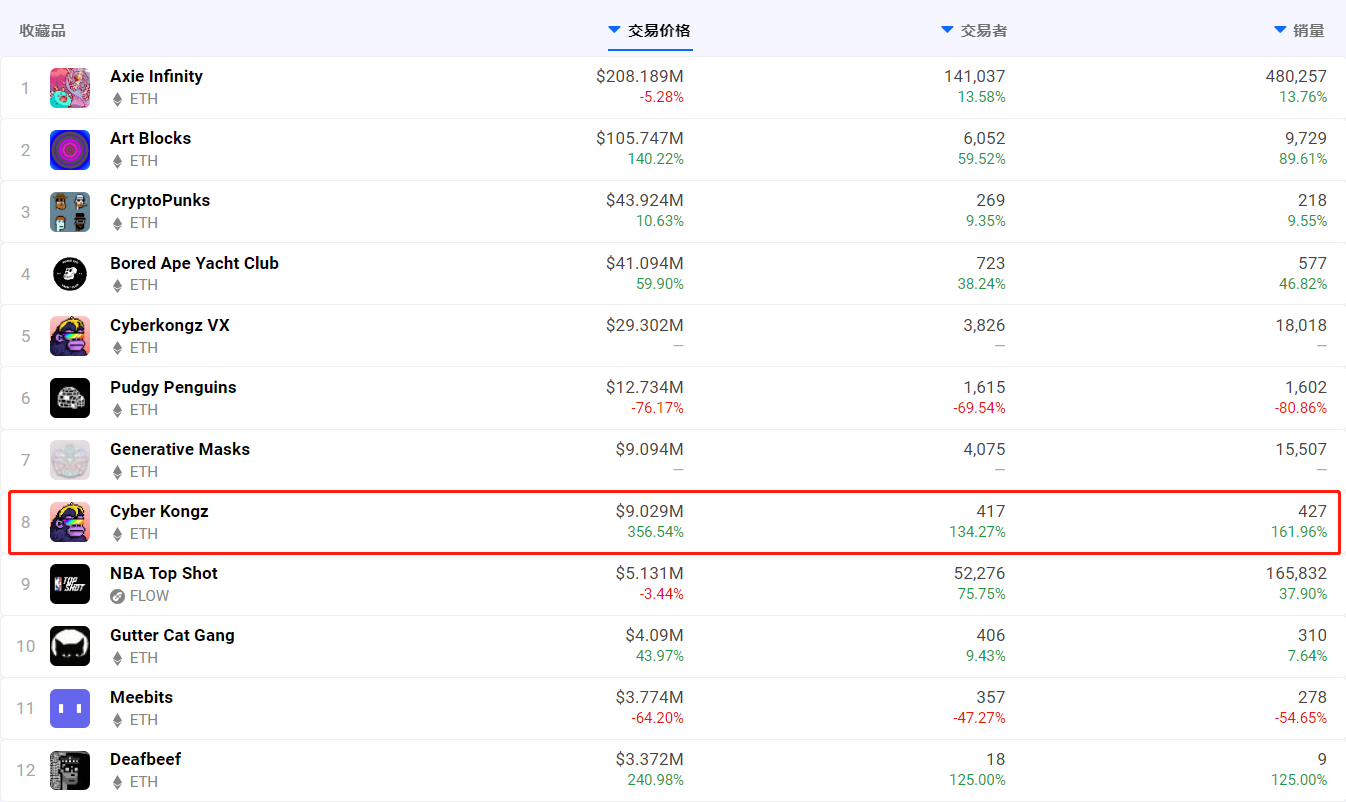Open the Cyber Kongz avatar icon
The image size is (1346, 802).
70,522
